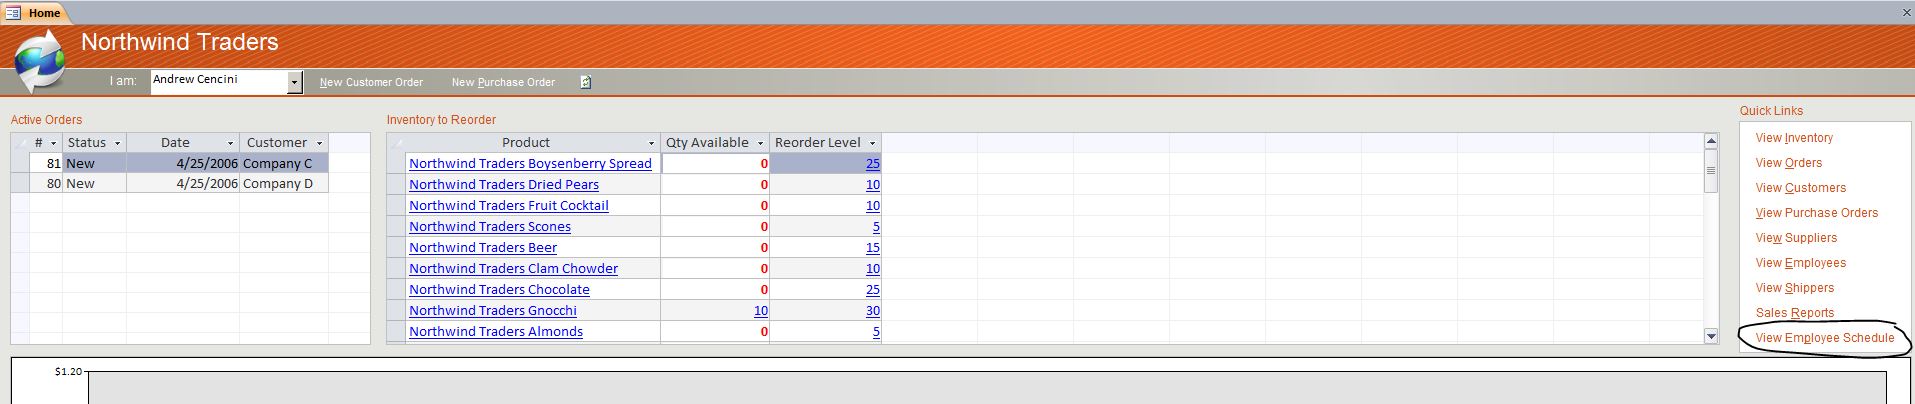This screenshot has height=404, width=1915.
Task: Open View Customers quick link
Action: pos(1800,188)
